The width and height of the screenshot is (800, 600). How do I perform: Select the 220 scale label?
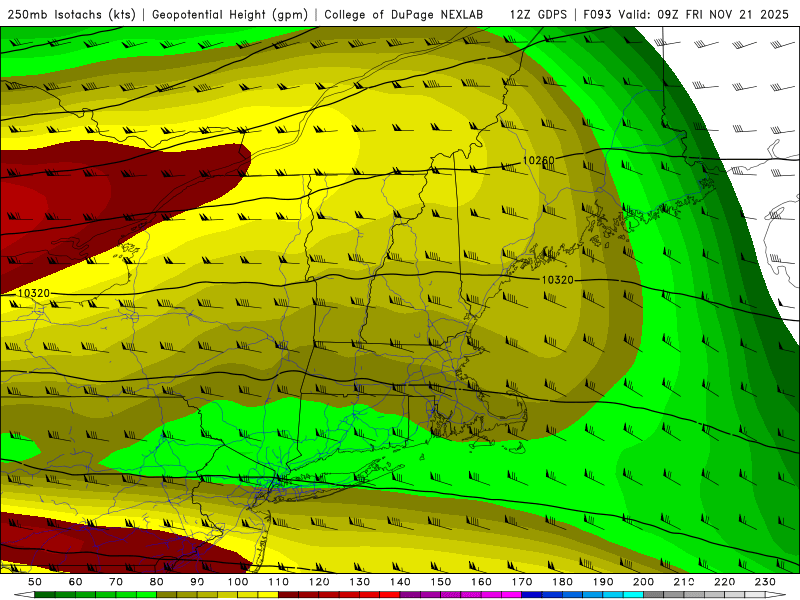pyautogui.click(x=724, y=582)
